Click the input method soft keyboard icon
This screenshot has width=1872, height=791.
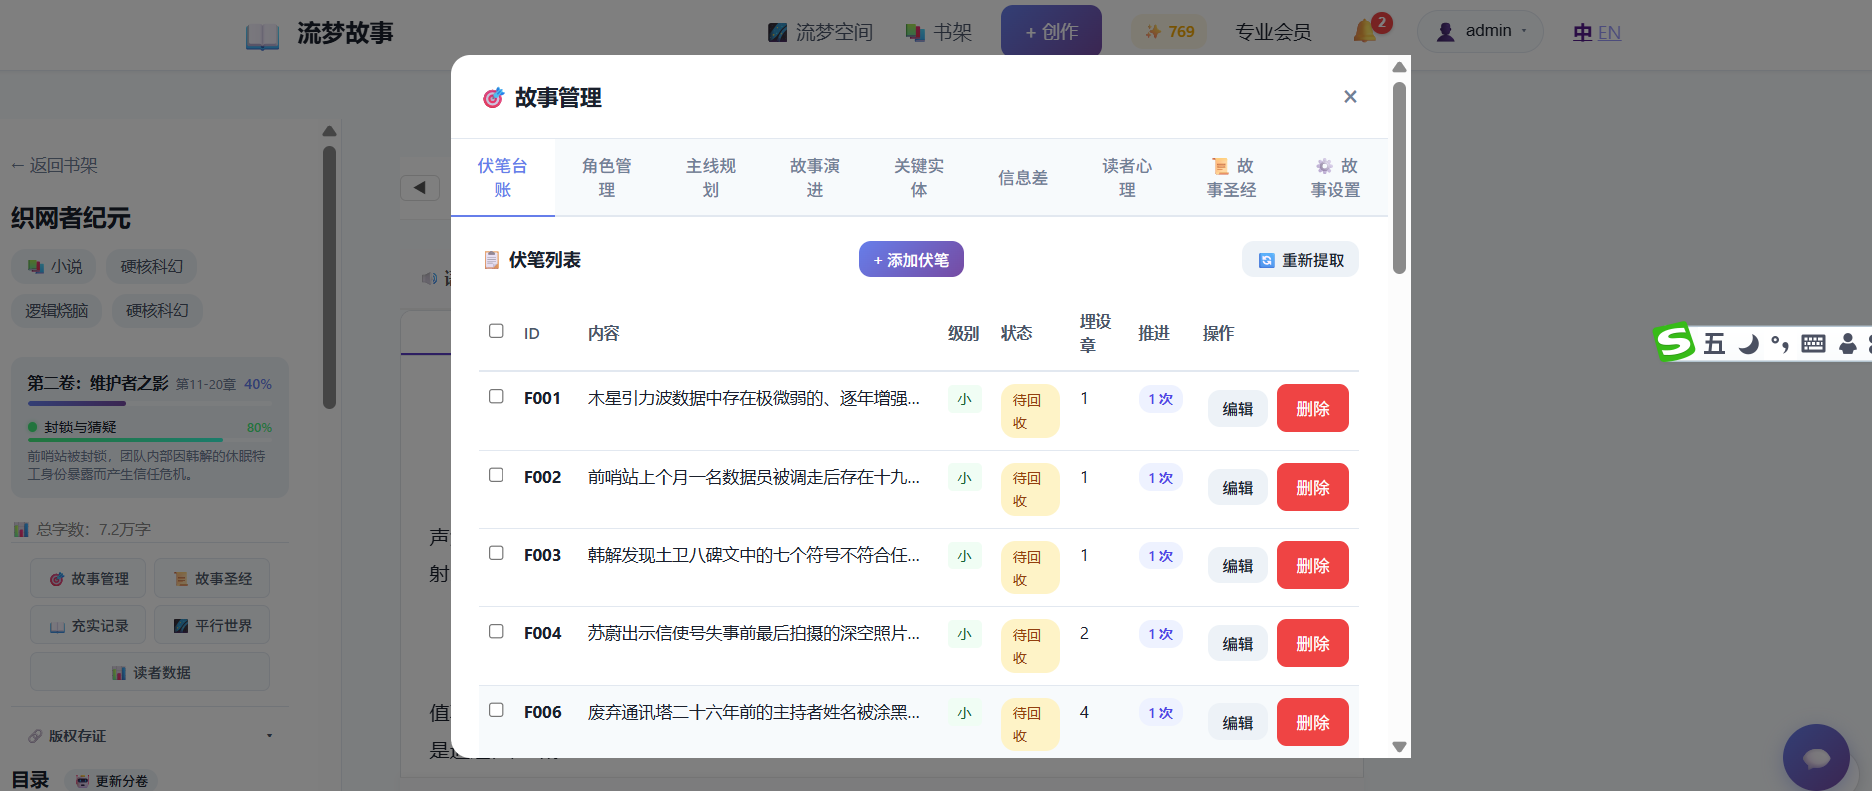(1813, 344)
